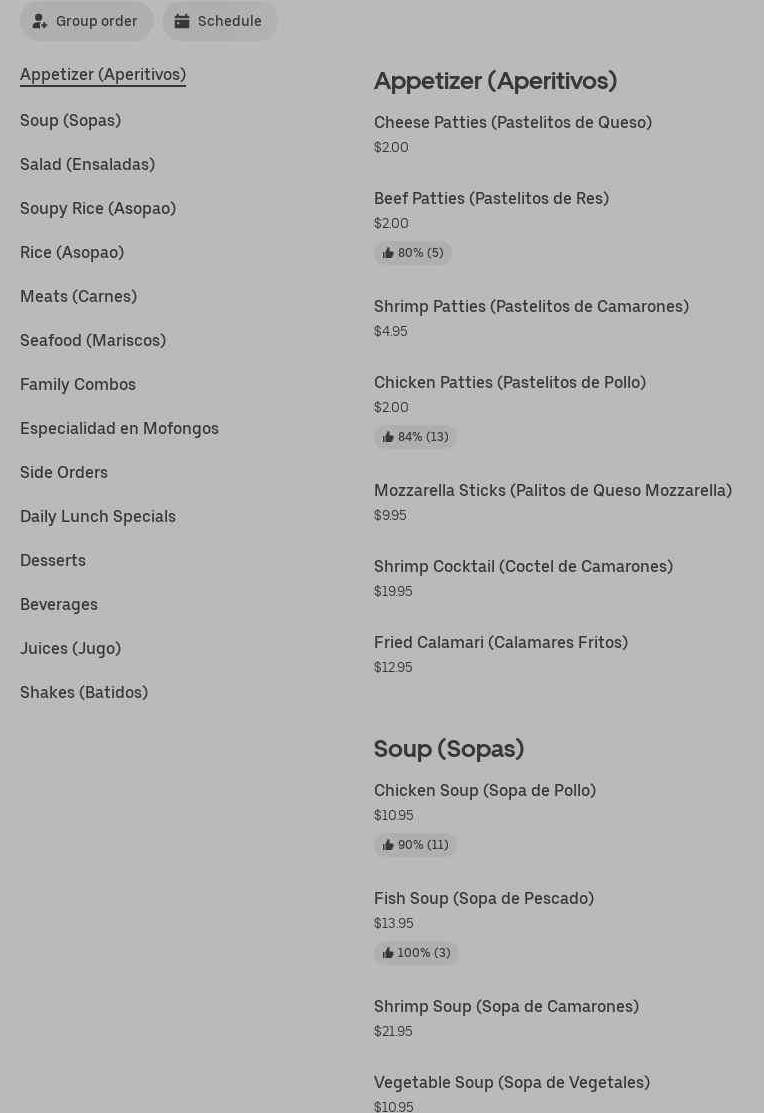764x1113 pixels.
Task: Open Shrimp Cocktail (Coctel de Camarones)
Action: click(x=523, y=566)
